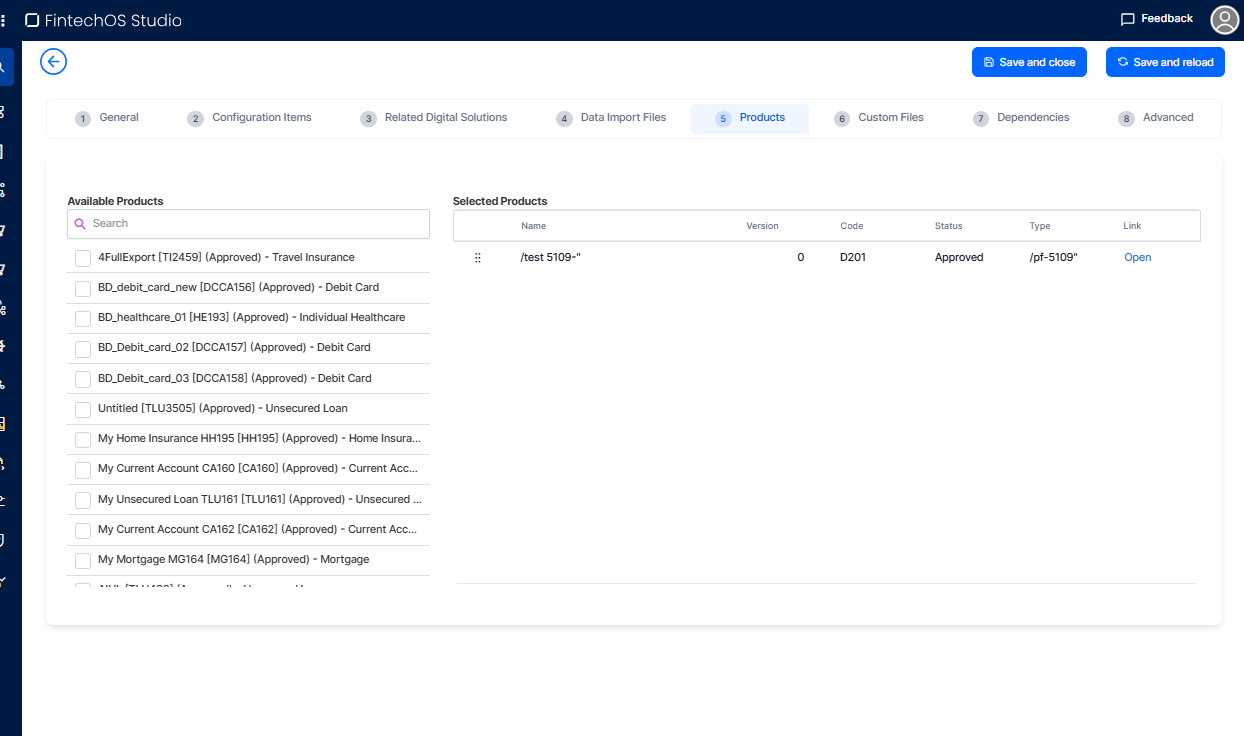Open the user profile avatar
Screen dimensions: 1244x736
point(1224,20)
